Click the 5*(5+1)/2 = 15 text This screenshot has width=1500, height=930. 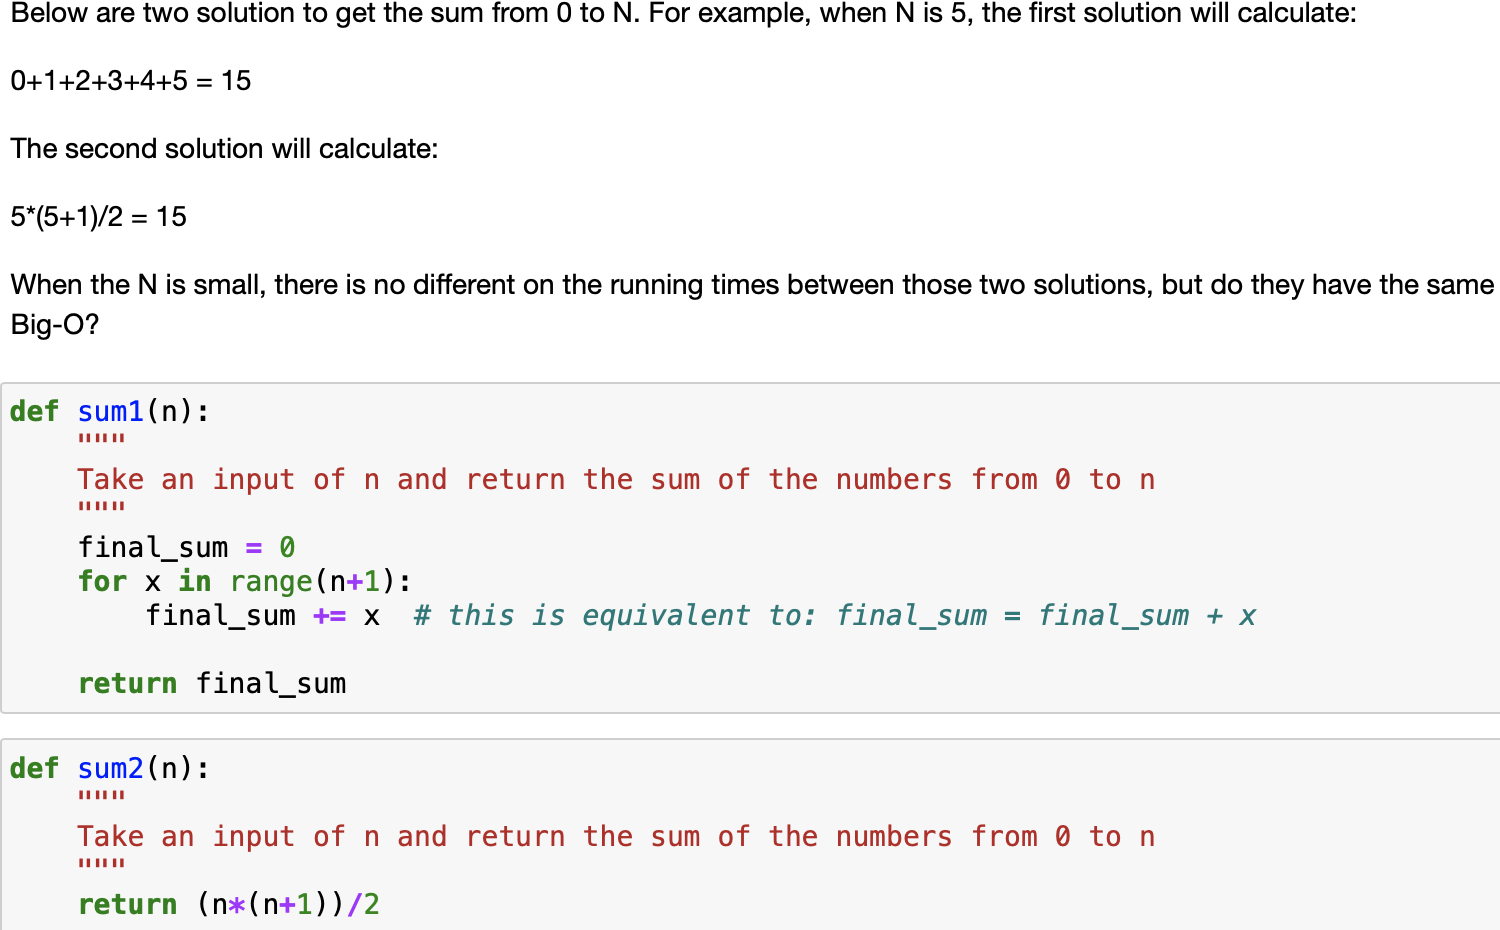click(97, 217)
